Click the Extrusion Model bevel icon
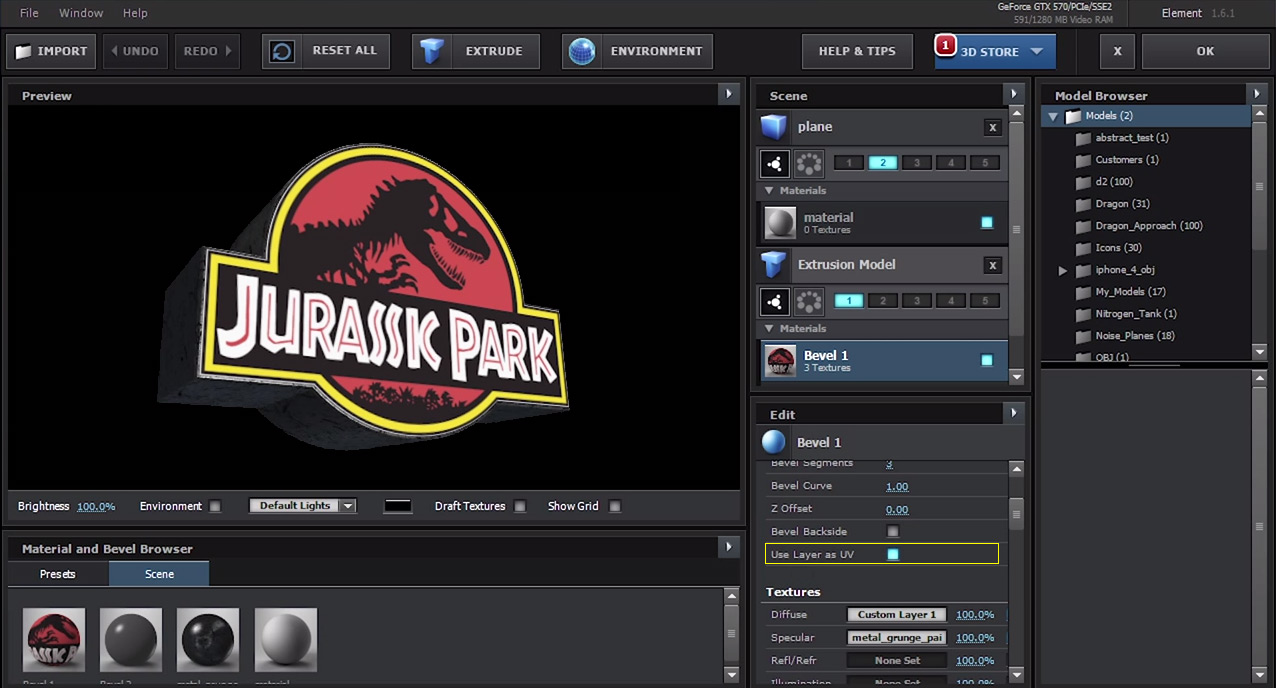The height and width of the screenshot is (688, 1276). click(x=774, y=265)
